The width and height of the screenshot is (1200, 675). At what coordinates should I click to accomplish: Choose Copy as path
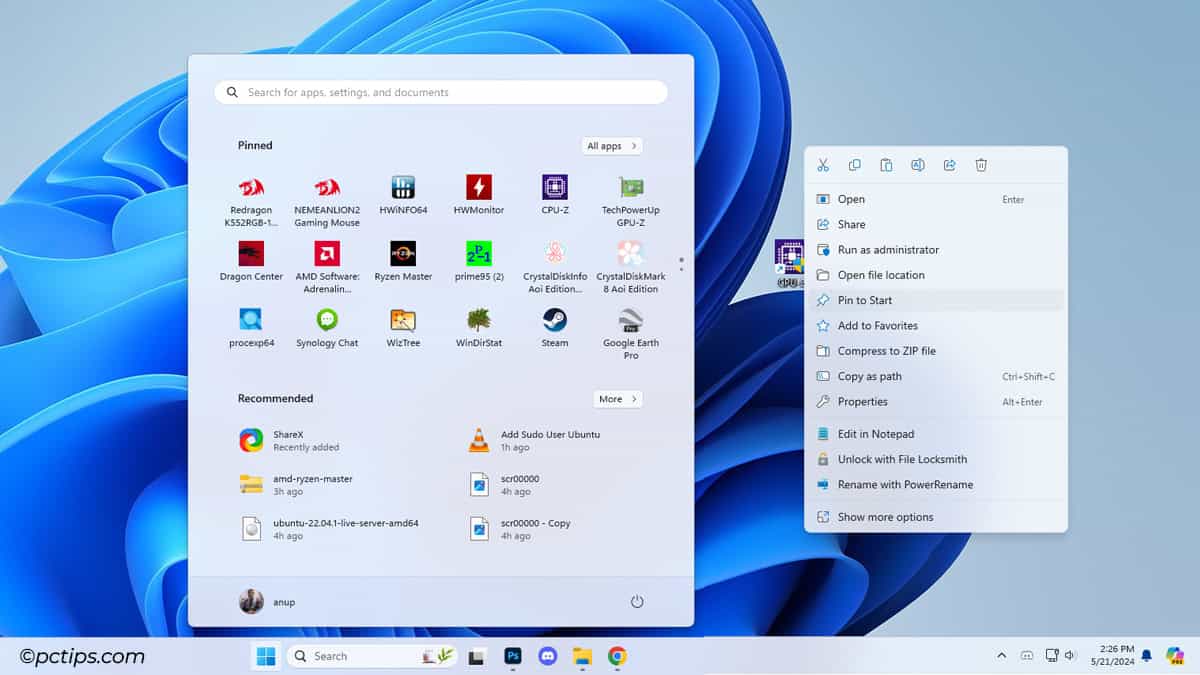pos(936,376)
